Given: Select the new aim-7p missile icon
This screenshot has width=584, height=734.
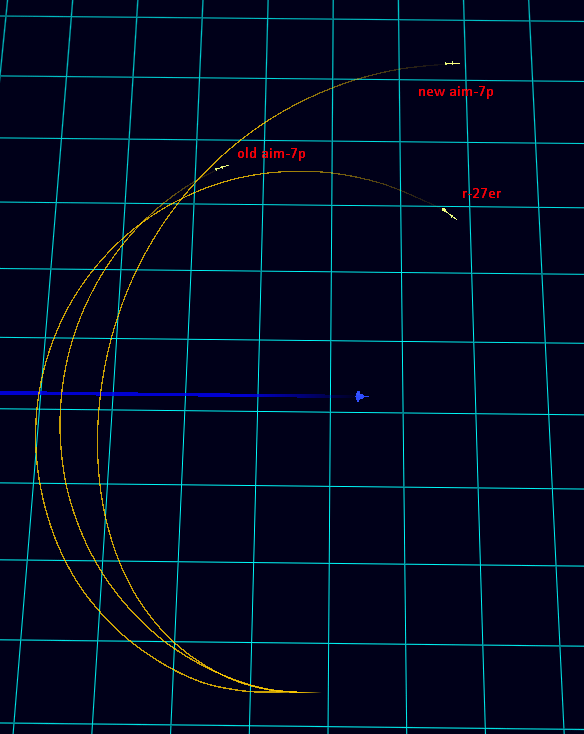Looking at the screenshot, I should tap(453, 63).
